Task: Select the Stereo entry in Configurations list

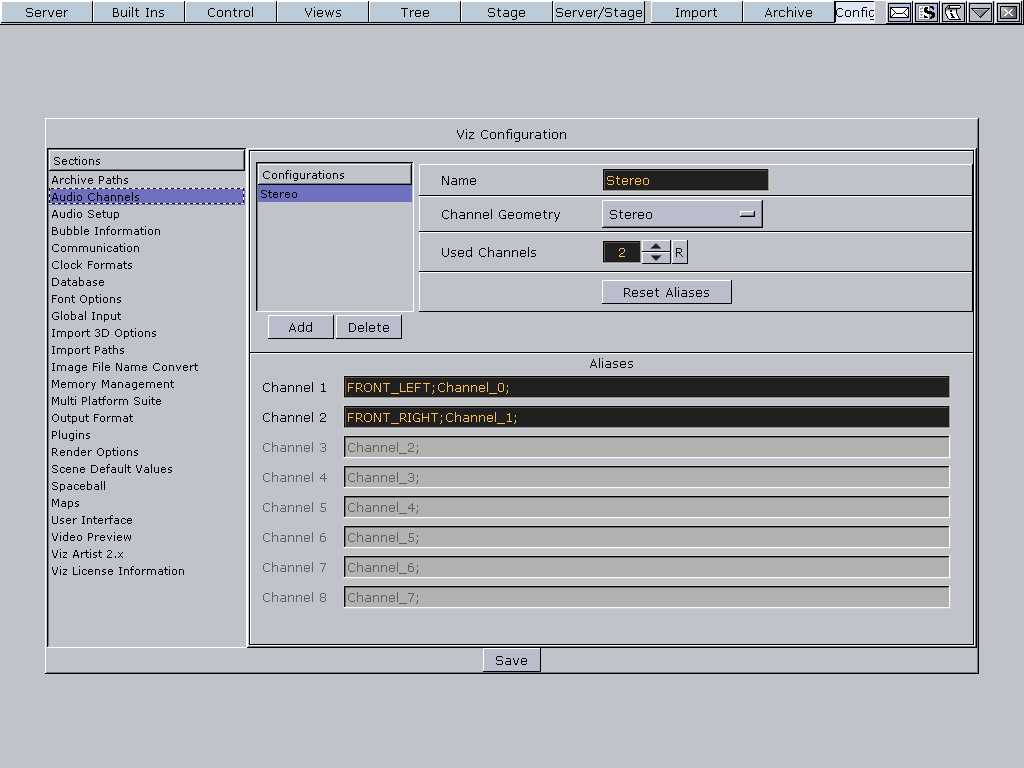Action: [334, 193]
